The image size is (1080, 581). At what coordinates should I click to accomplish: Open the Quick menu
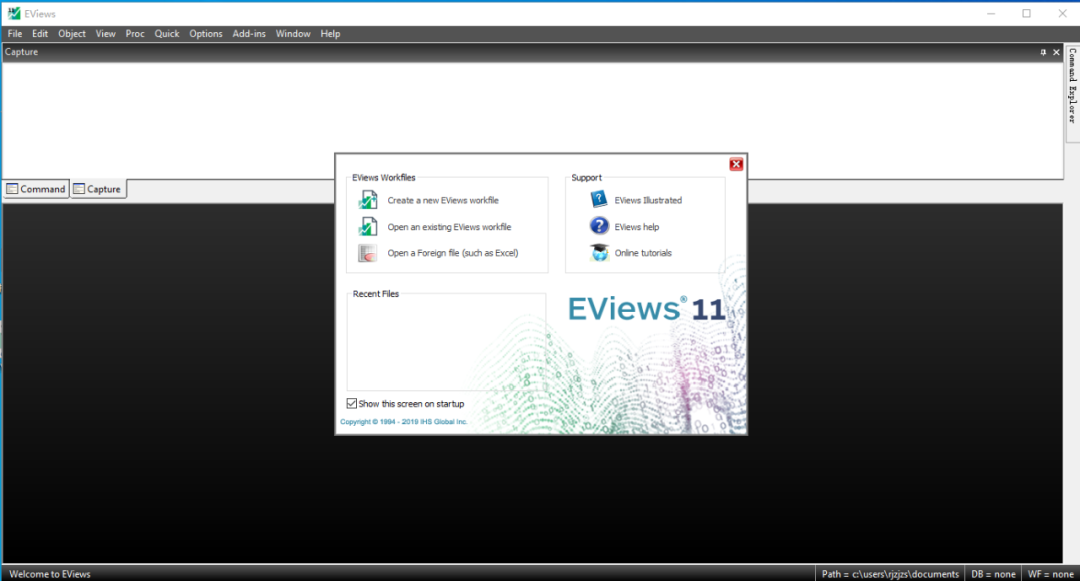point(167,34)
